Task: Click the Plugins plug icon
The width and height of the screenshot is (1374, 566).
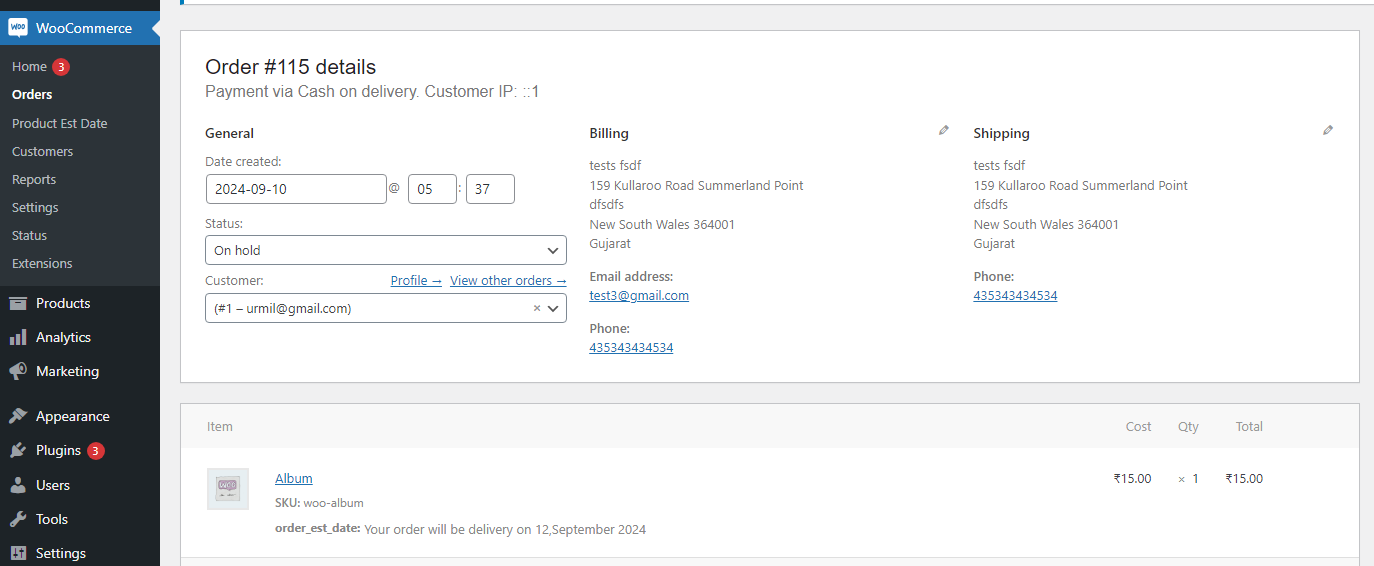Action: (x=18, y=450)
